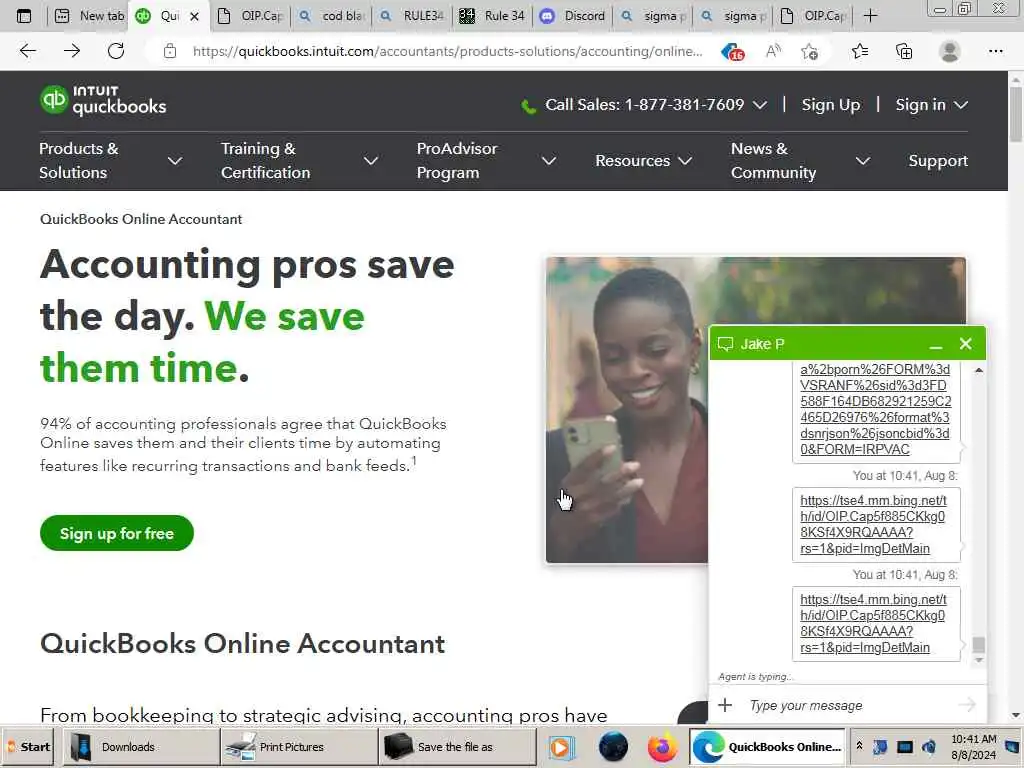
Task: Reload the page with the refresh icon
Action: [x=116, y=51]
